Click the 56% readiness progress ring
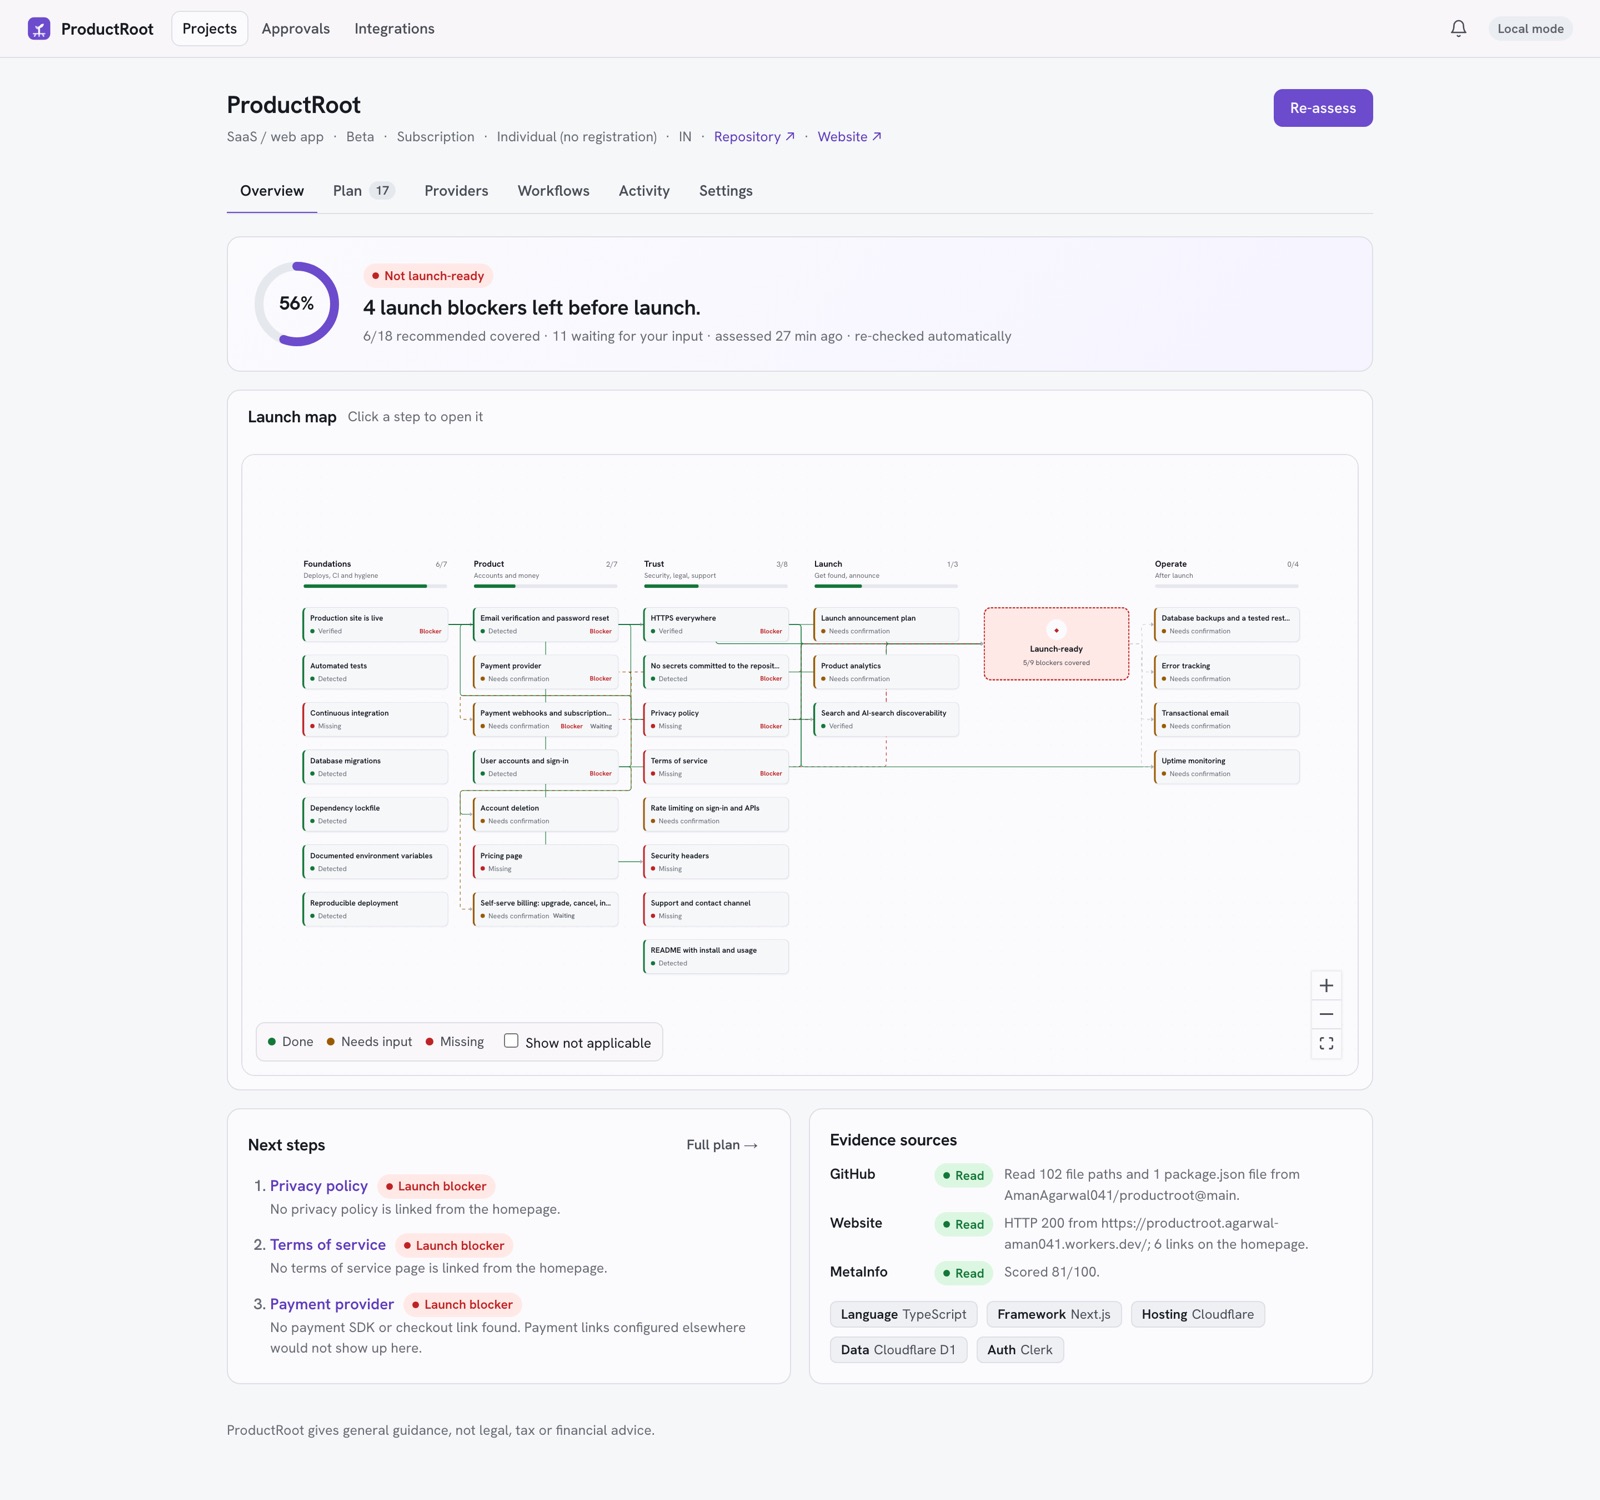 pyautogui.click(x=297, y=304)
